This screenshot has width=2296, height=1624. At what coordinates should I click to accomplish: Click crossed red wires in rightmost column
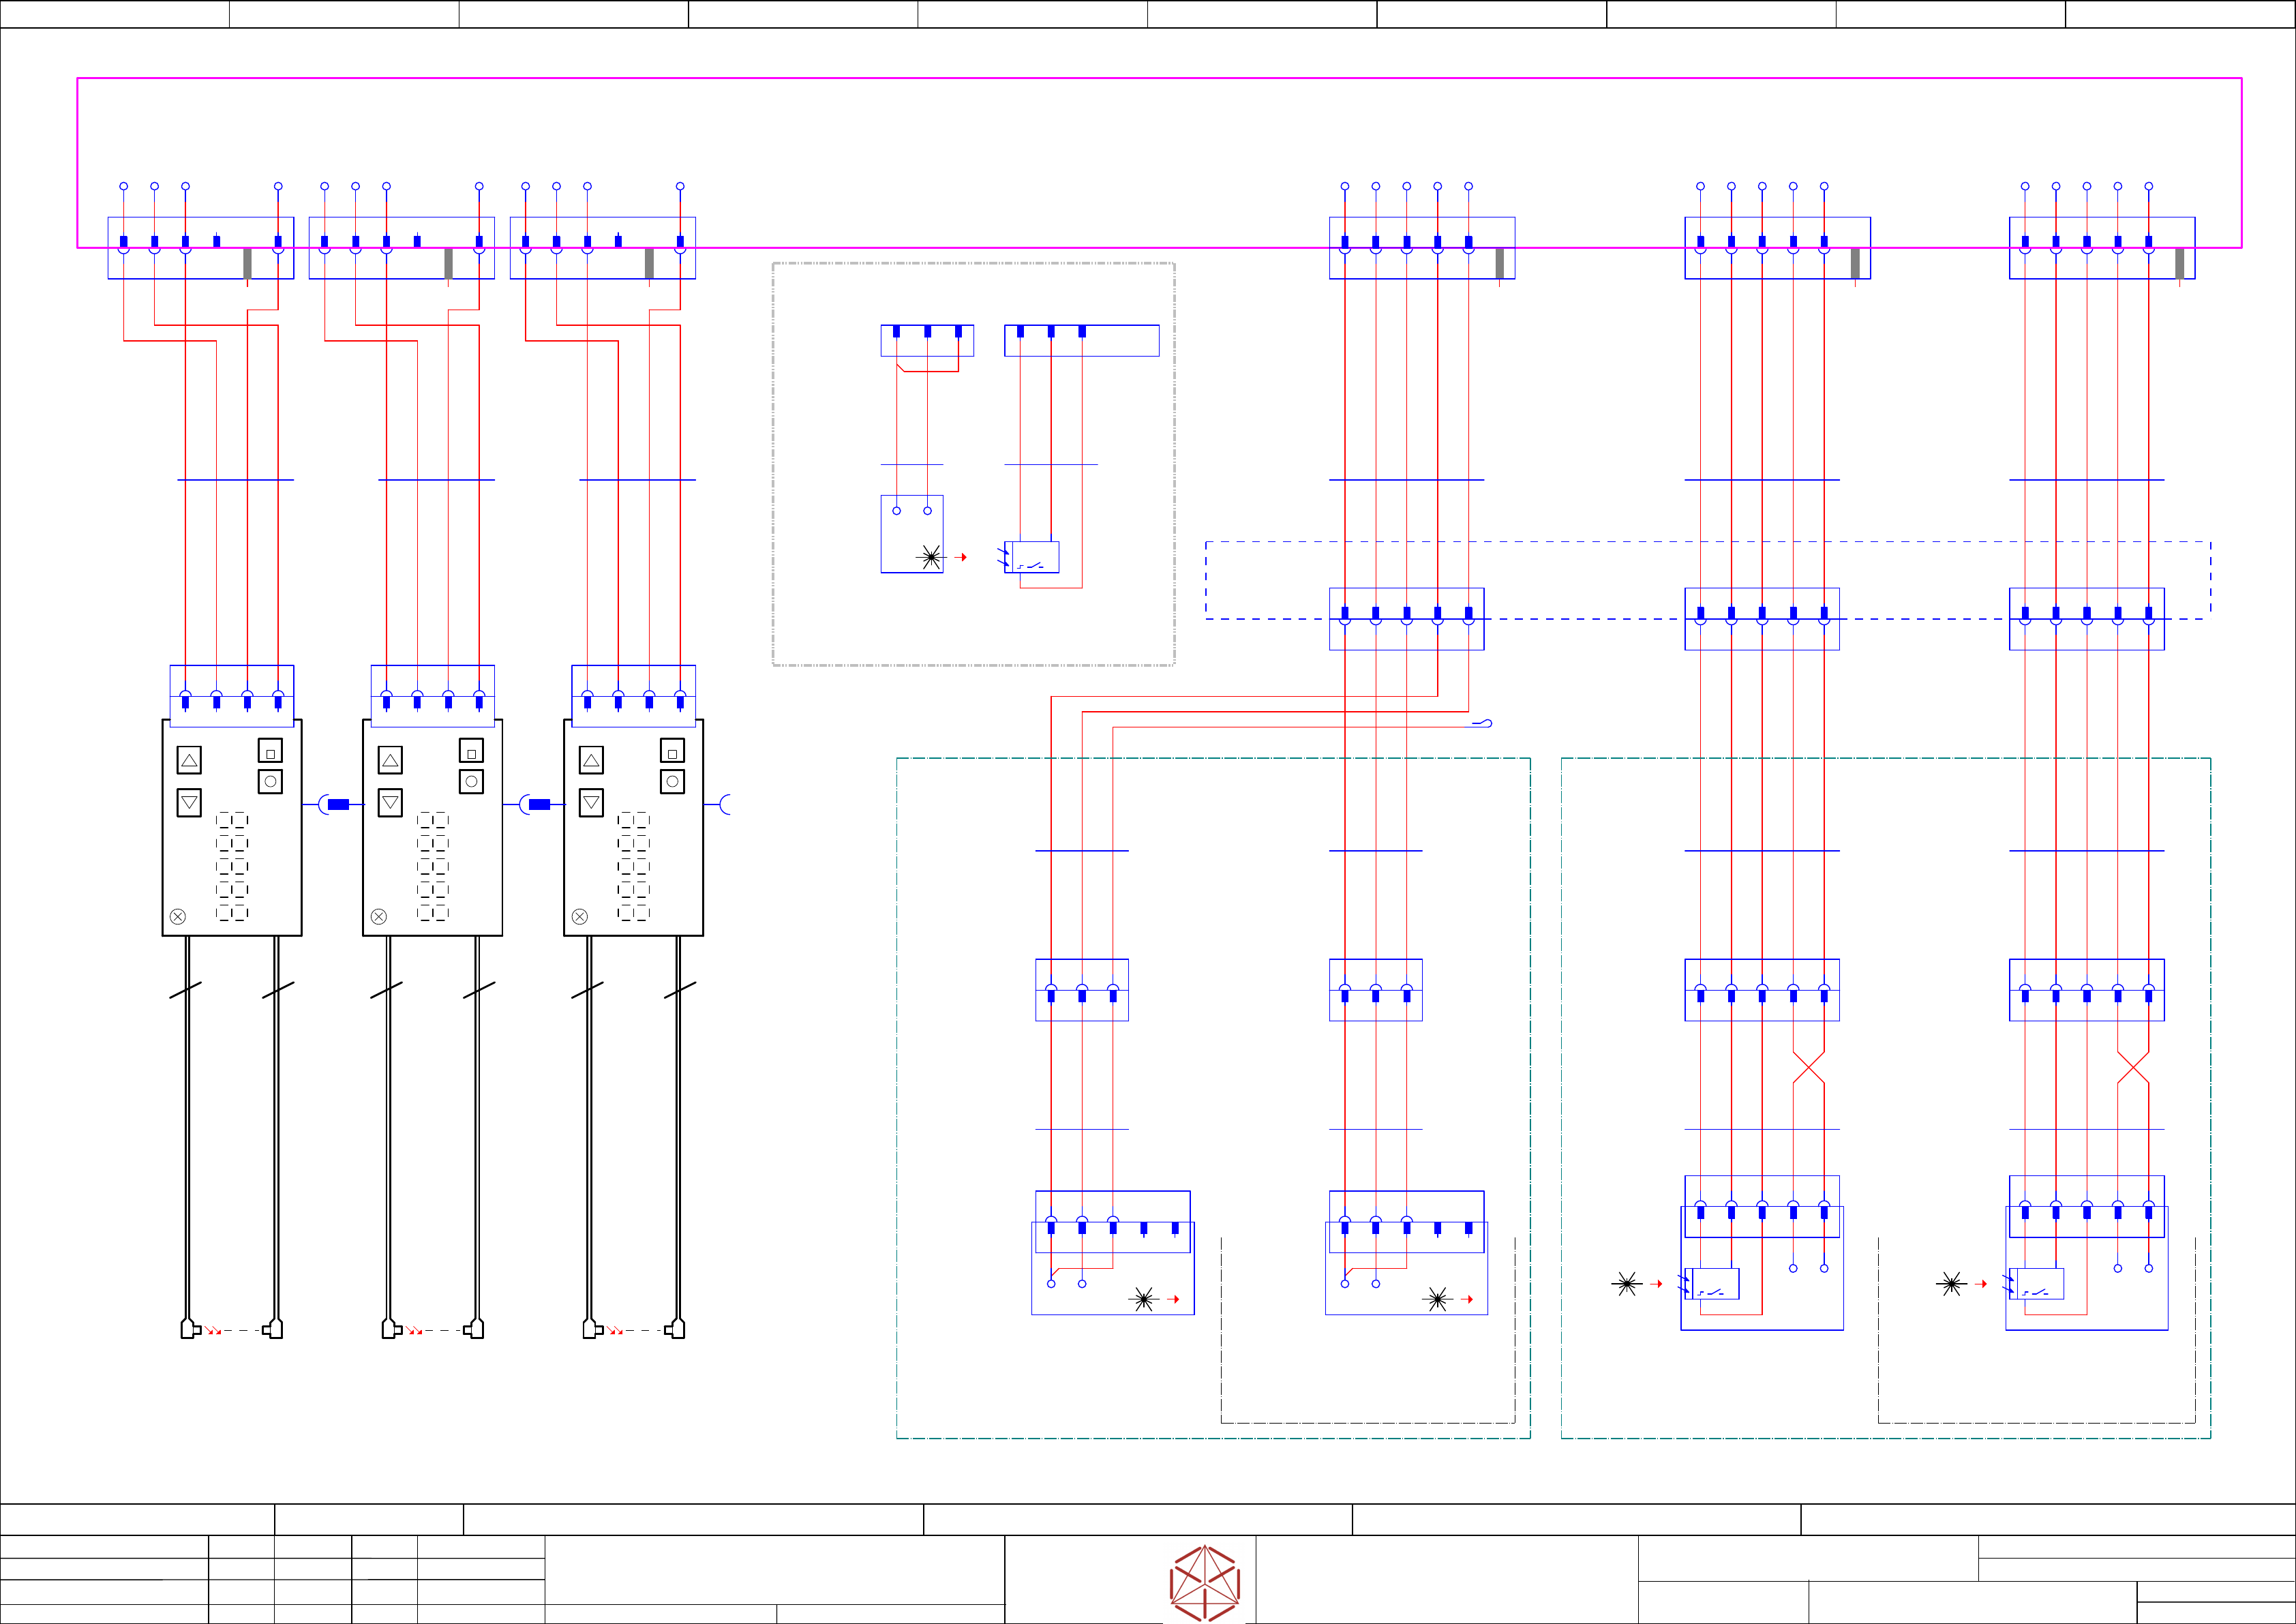2132,1068
